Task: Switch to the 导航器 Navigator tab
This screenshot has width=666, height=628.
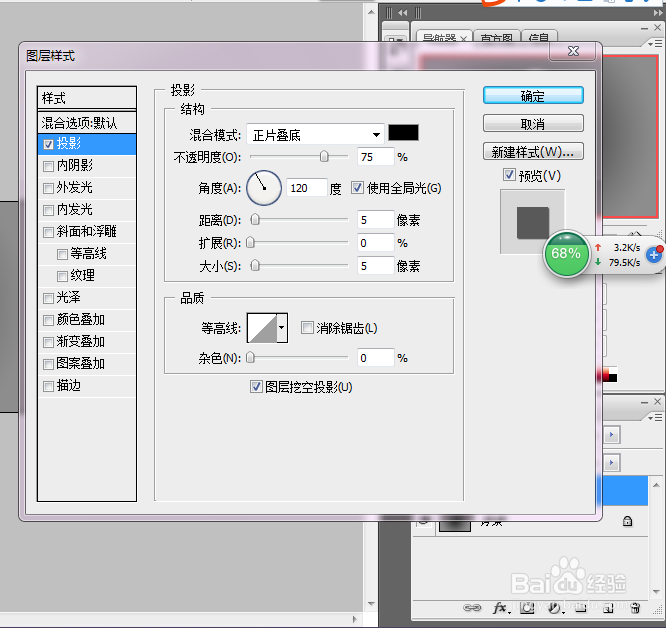Action: [439, 38]
